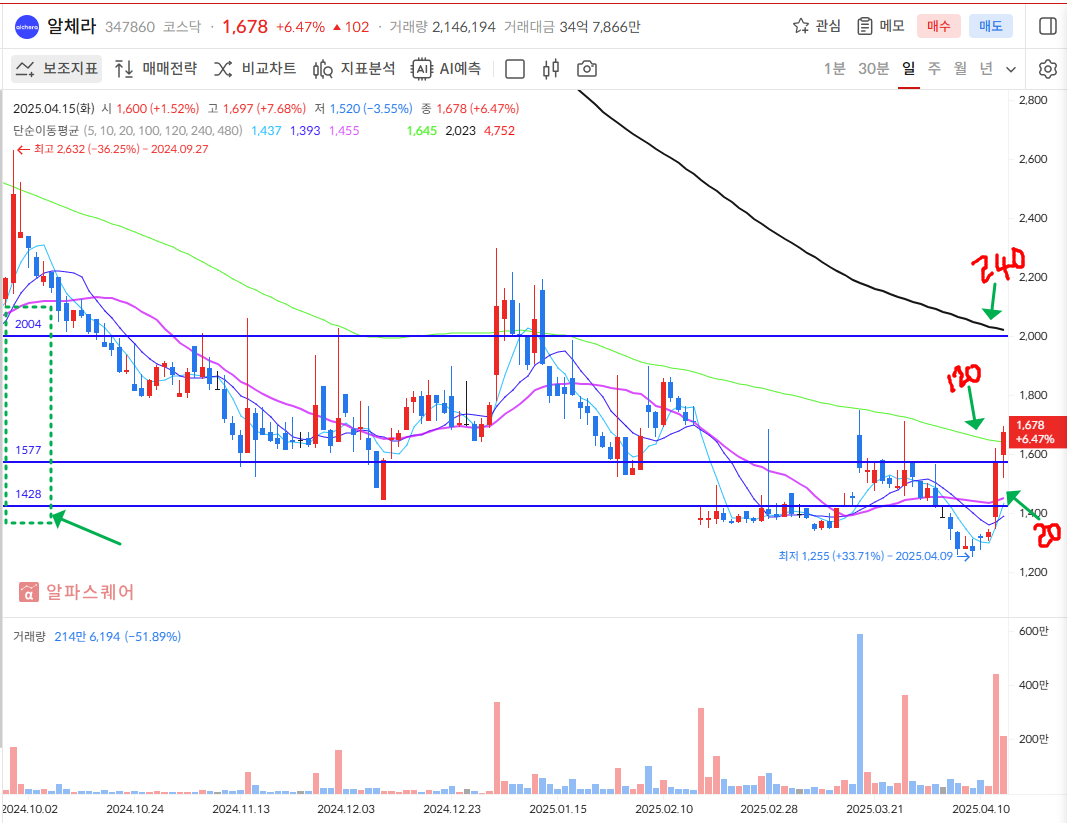Click the 214만 6,194 volume value

[118, 636]
